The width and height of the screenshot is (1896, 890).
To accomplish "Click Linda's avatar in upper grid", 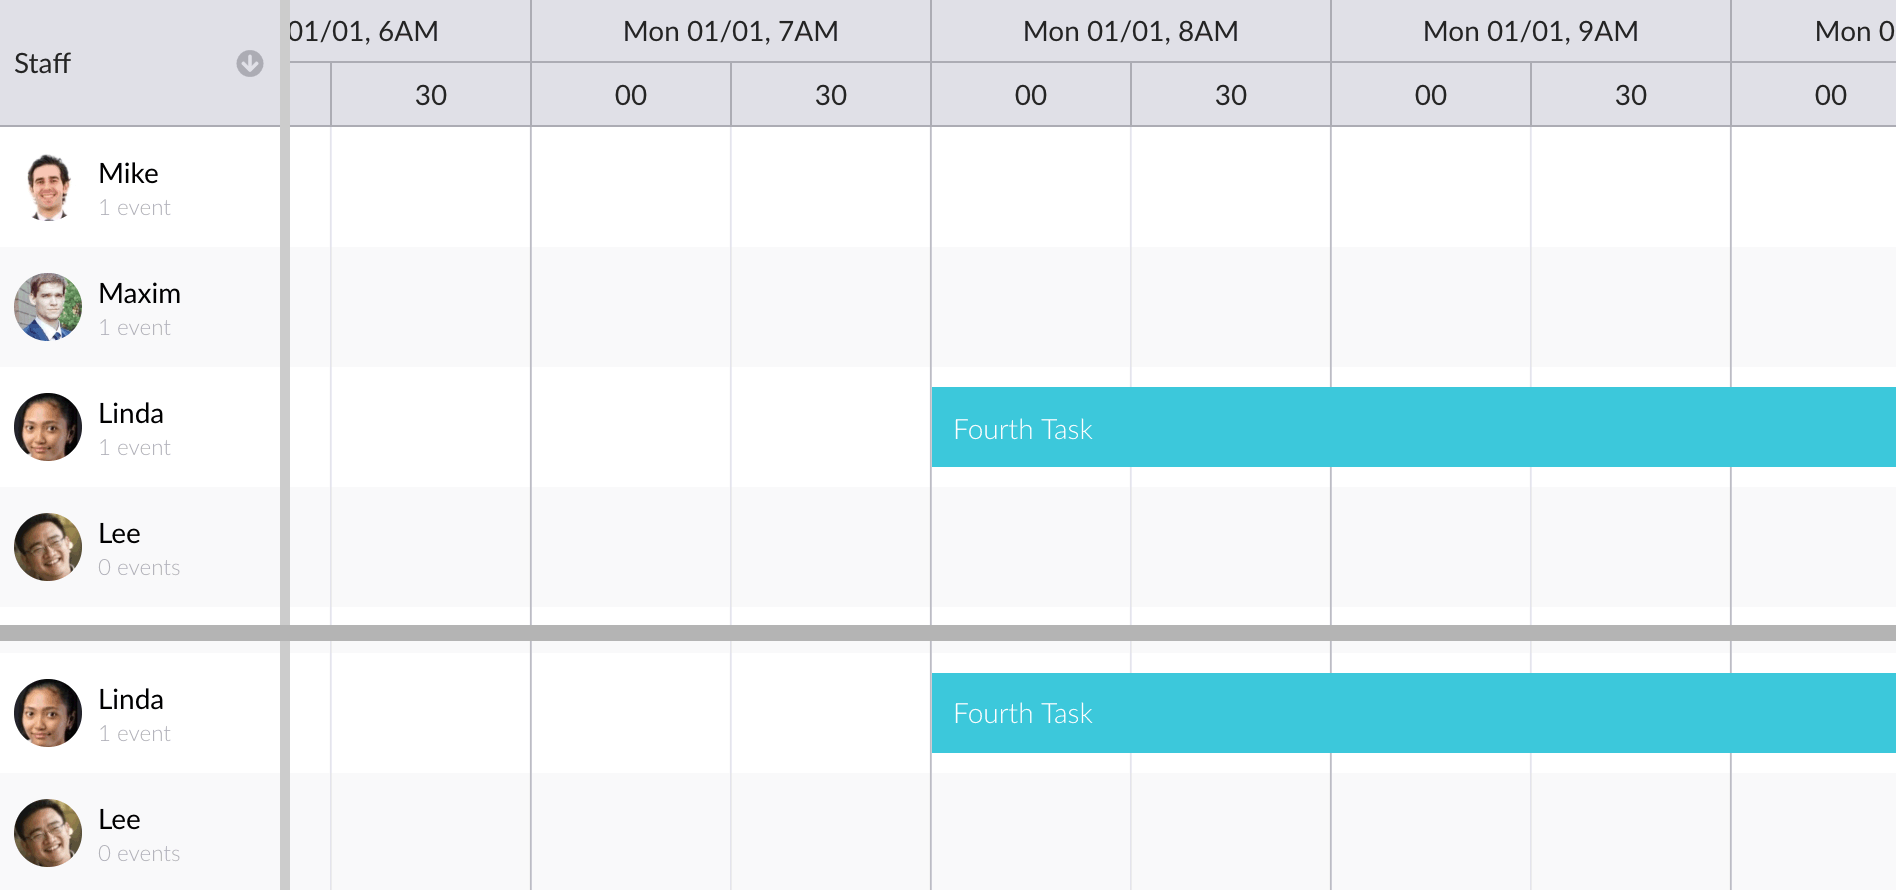I will click(x=48, y=427).
